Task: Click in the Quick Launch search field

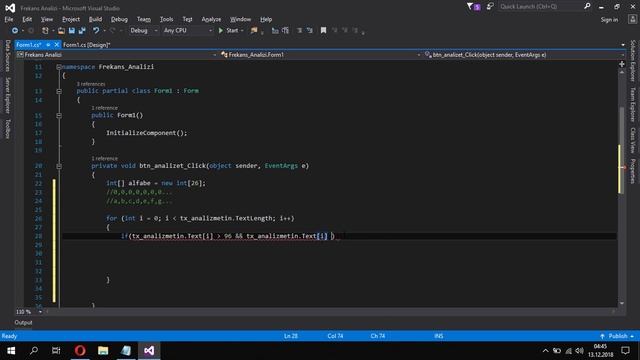Action: [540, 7]
